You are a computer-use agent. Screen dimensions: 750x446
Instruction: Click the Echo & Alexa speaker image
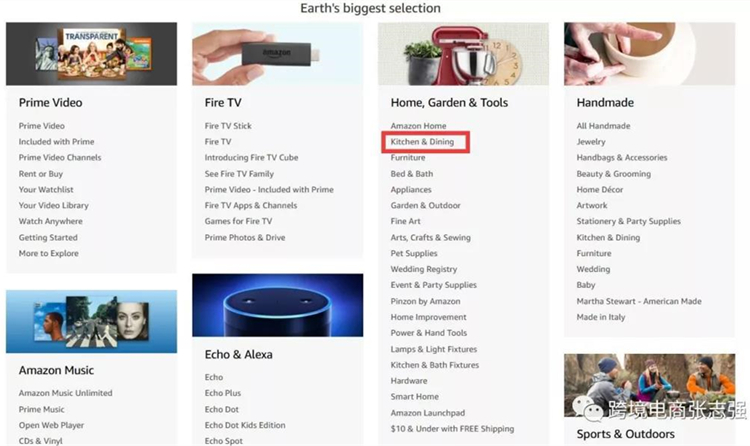[x=277, y=305]
